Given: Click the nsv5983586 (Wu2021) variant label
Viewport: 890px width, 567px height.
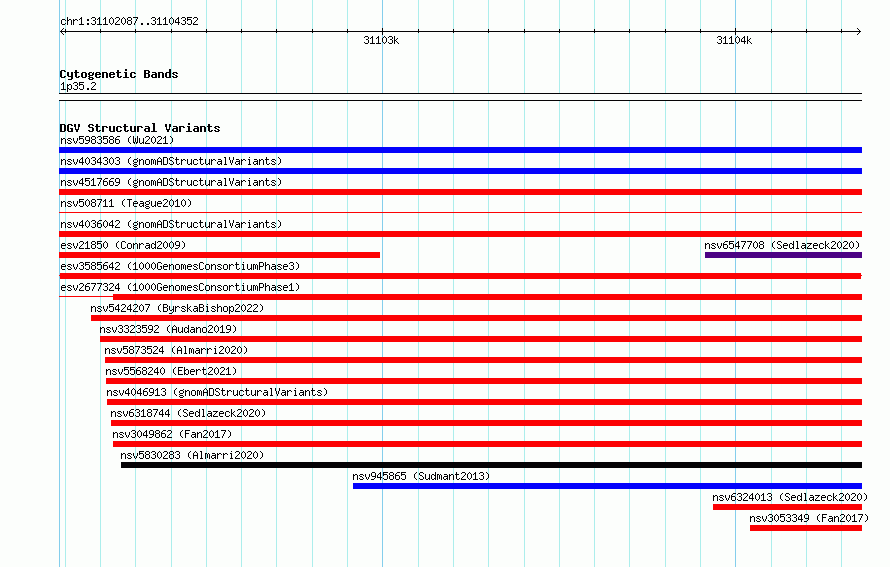Looking at the screenshot, I should [x=117, y=140].
